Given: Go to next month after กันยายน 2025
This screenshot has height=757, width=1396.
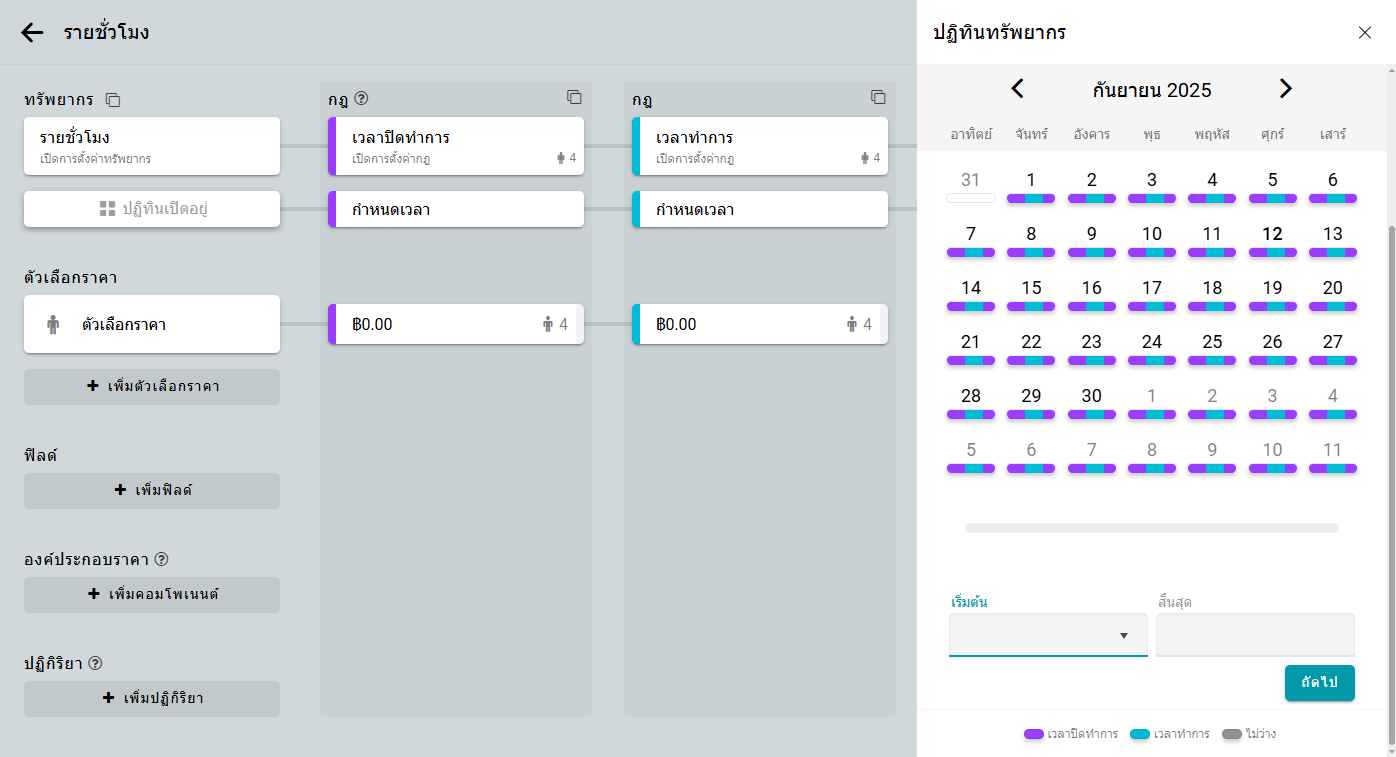Looking at the screenshot, I should tap(1286, 89).
